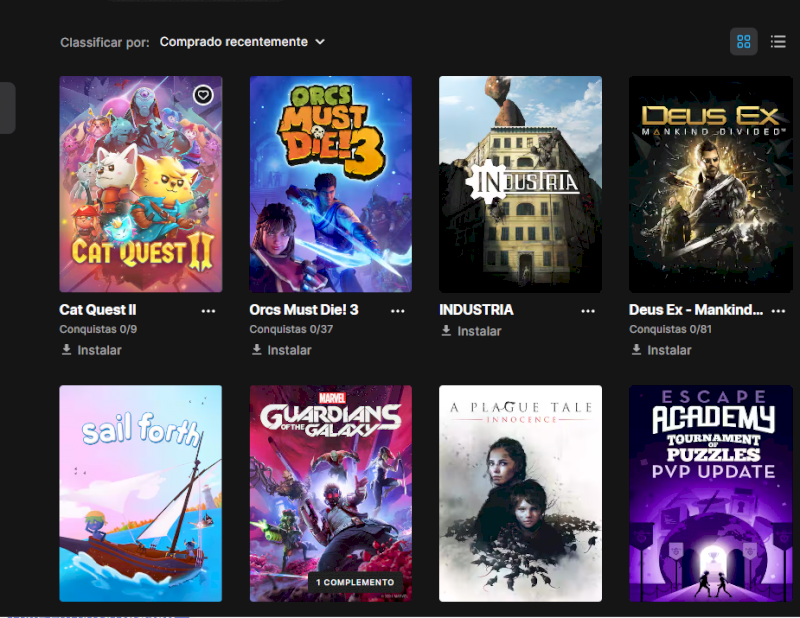Install Deus Ex via Instalar text
The height and width of the screenshot is (618, 800).
(x=669, y=350)
